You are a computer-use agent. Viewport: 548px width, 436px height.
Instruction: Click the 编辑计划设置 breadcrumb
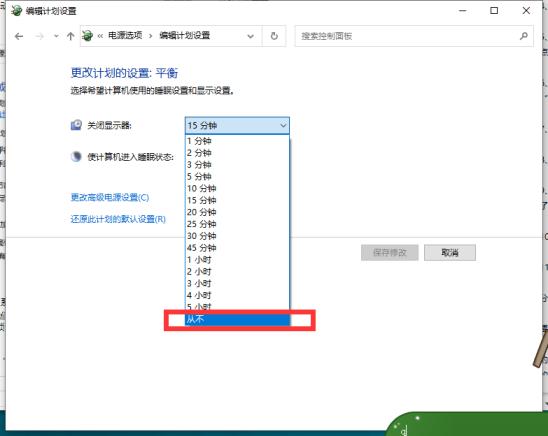click(x=185, y=36)
